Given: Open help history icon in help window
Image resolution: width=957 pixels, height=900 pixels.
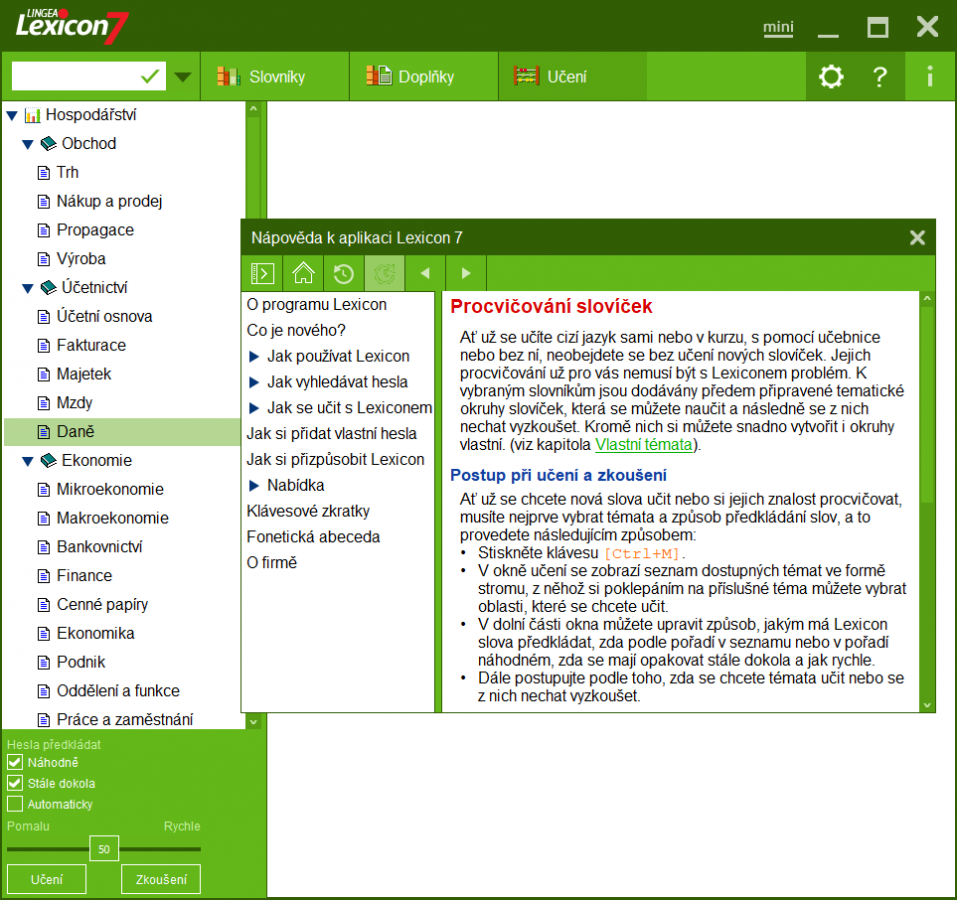Looking at the screenshot, I should click(x=343, y=272).
